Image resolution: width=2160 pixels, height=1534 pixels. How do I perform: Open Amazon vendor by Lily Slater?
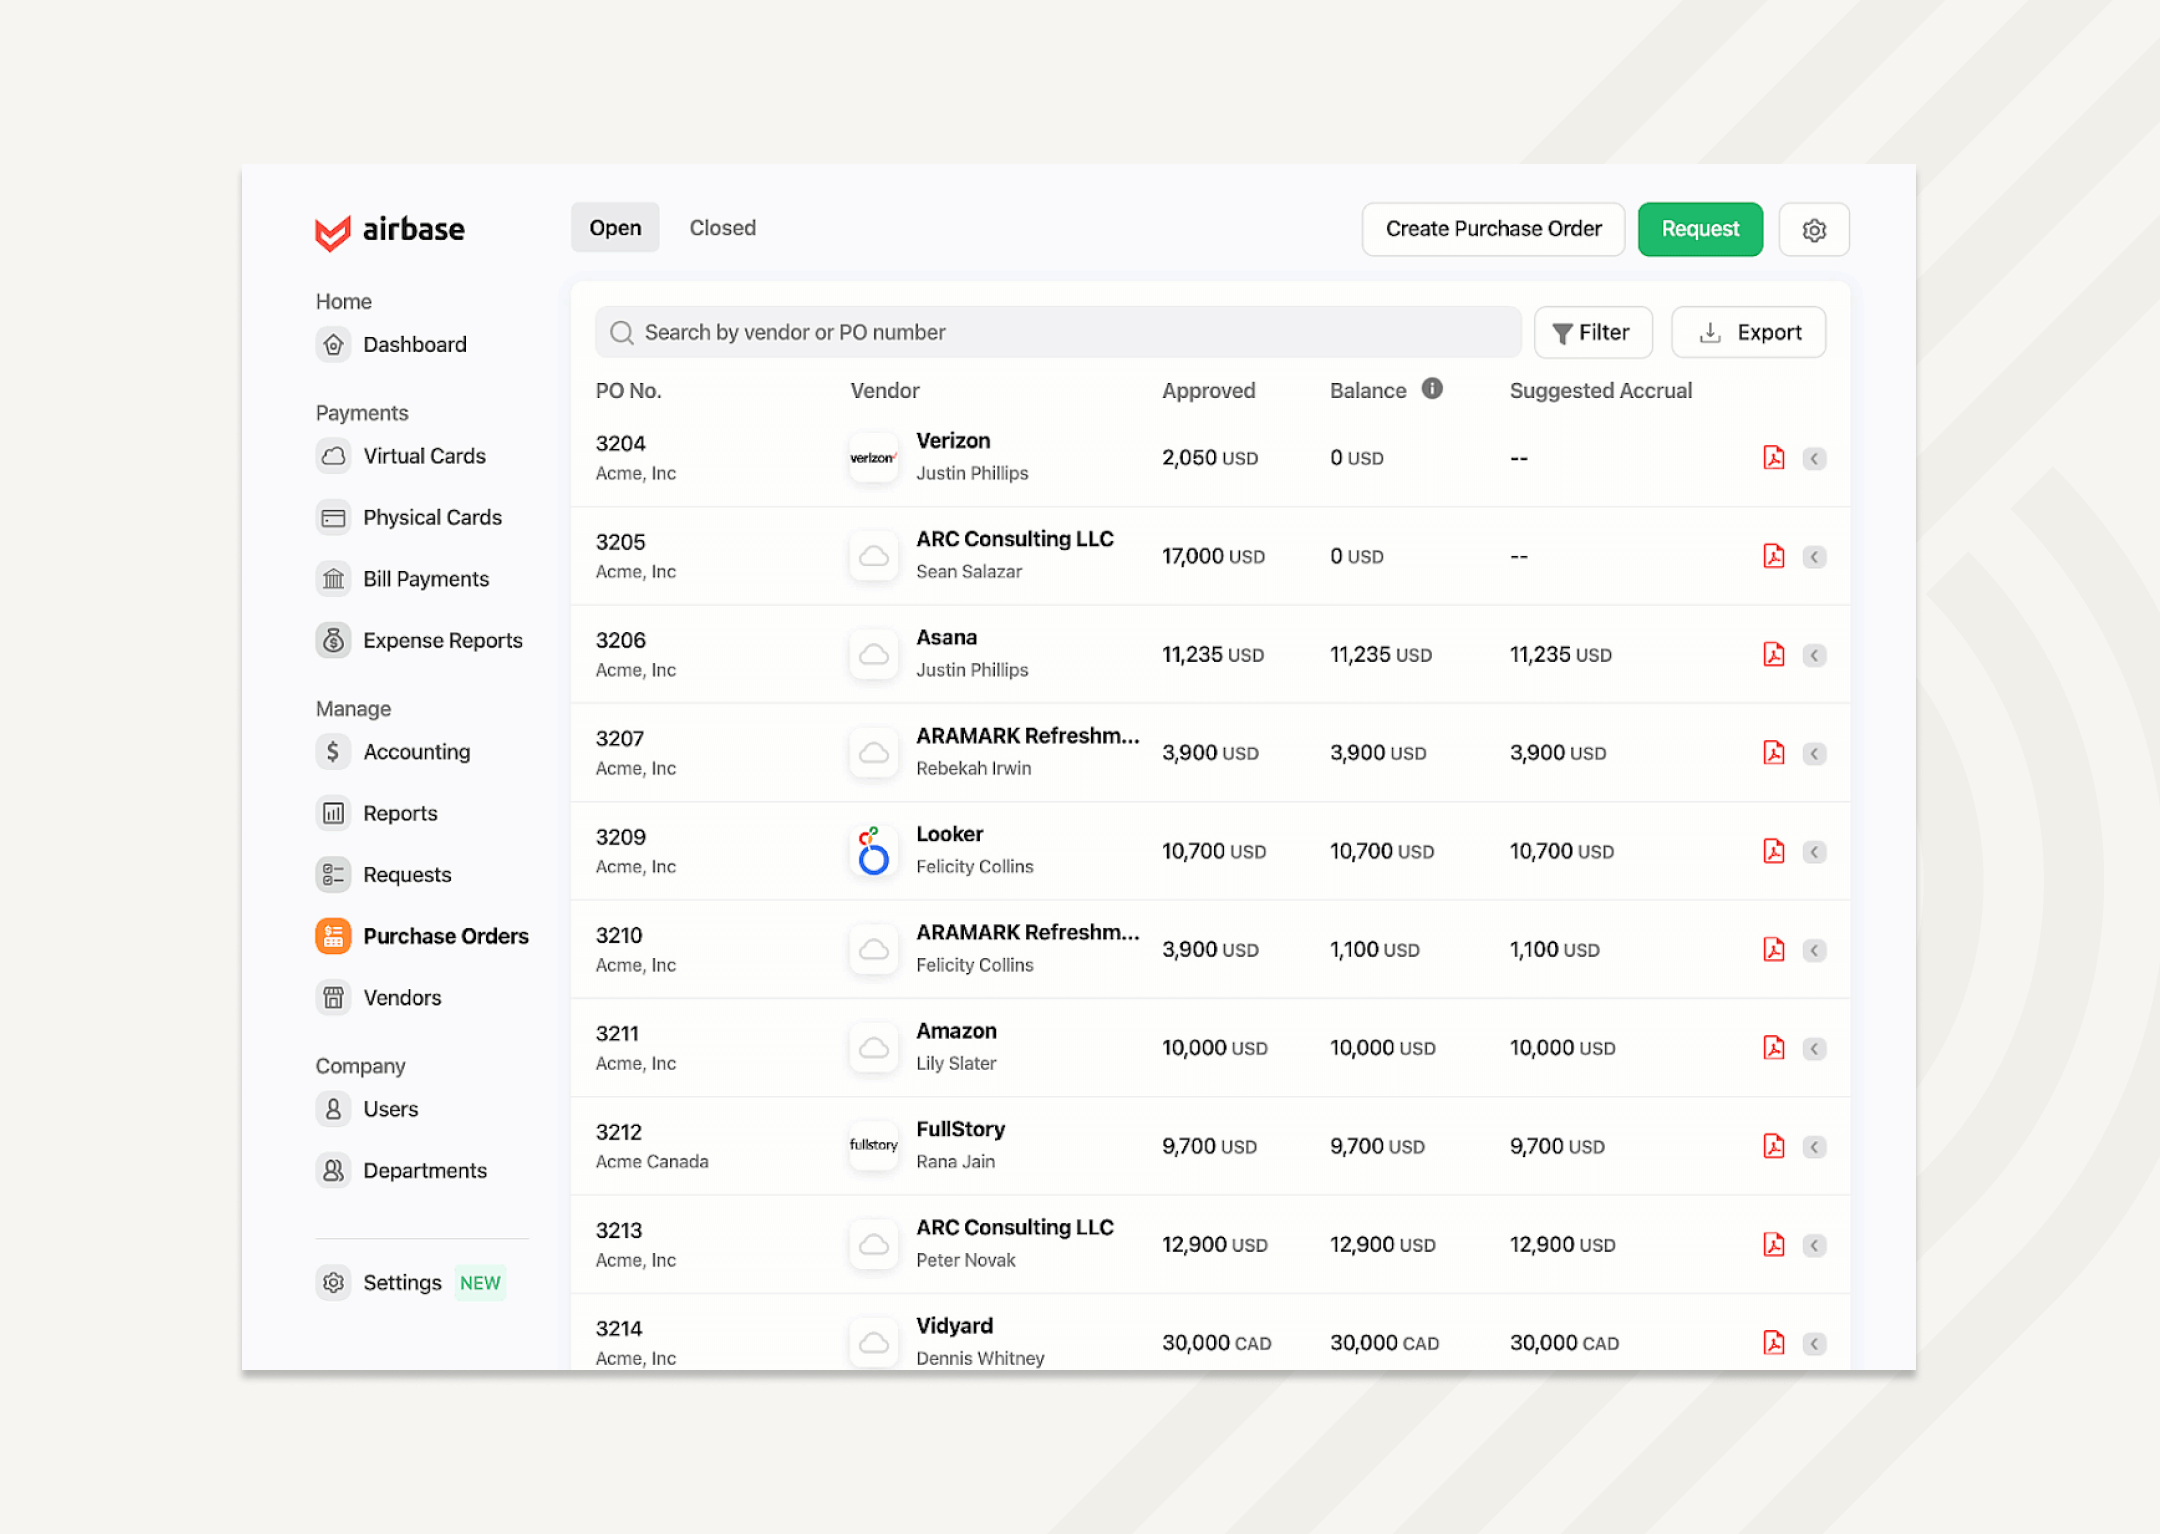click(x=957, y=1047)
